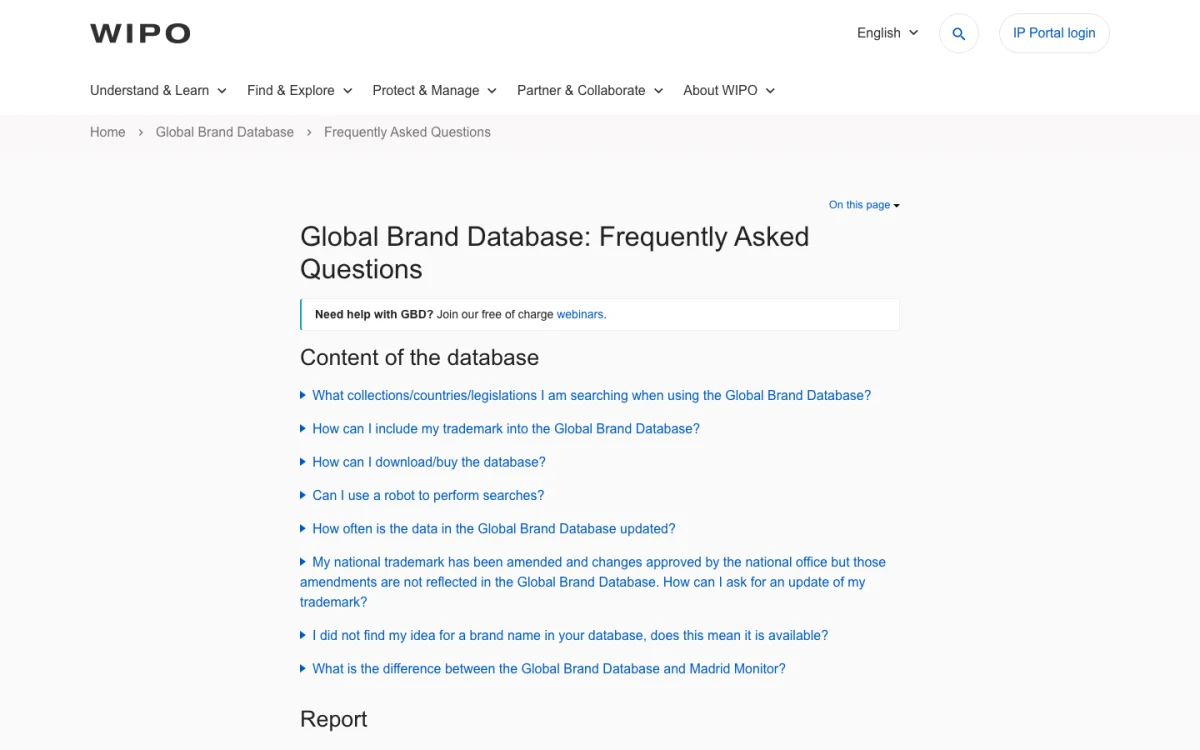Expand difference between GBD and Madrid Monitor
Image resolution: width=1200 pixels, height=750 pixels.
click(x=543, y=668)
